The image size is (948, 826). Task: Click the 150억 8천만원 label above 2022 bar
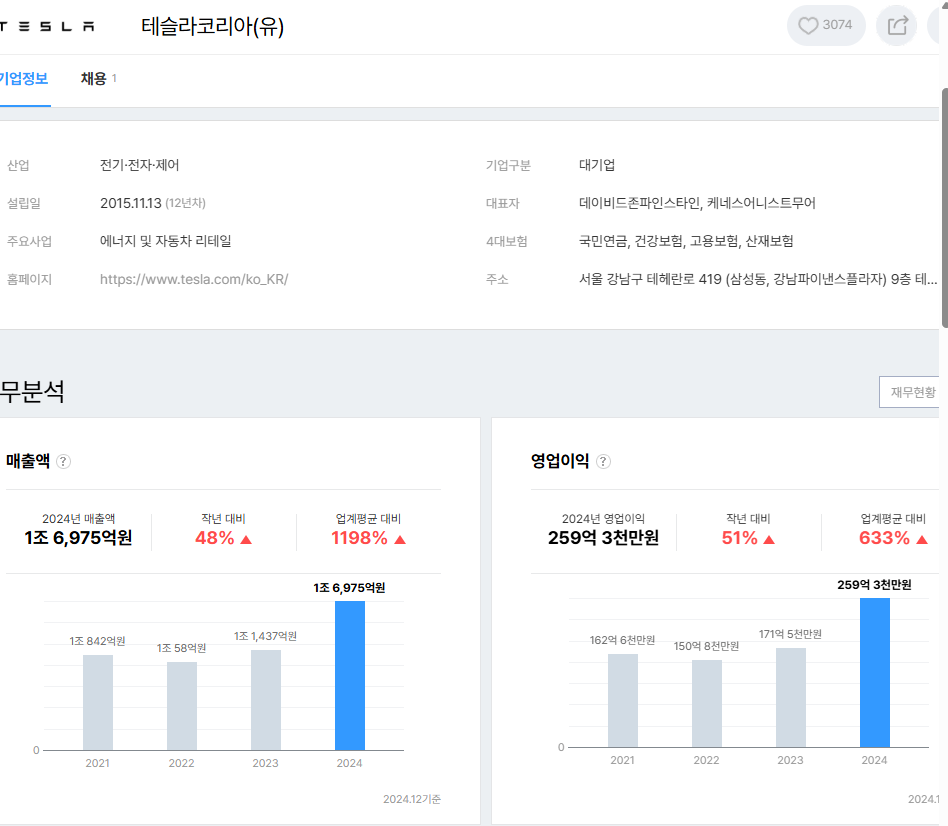706,646
